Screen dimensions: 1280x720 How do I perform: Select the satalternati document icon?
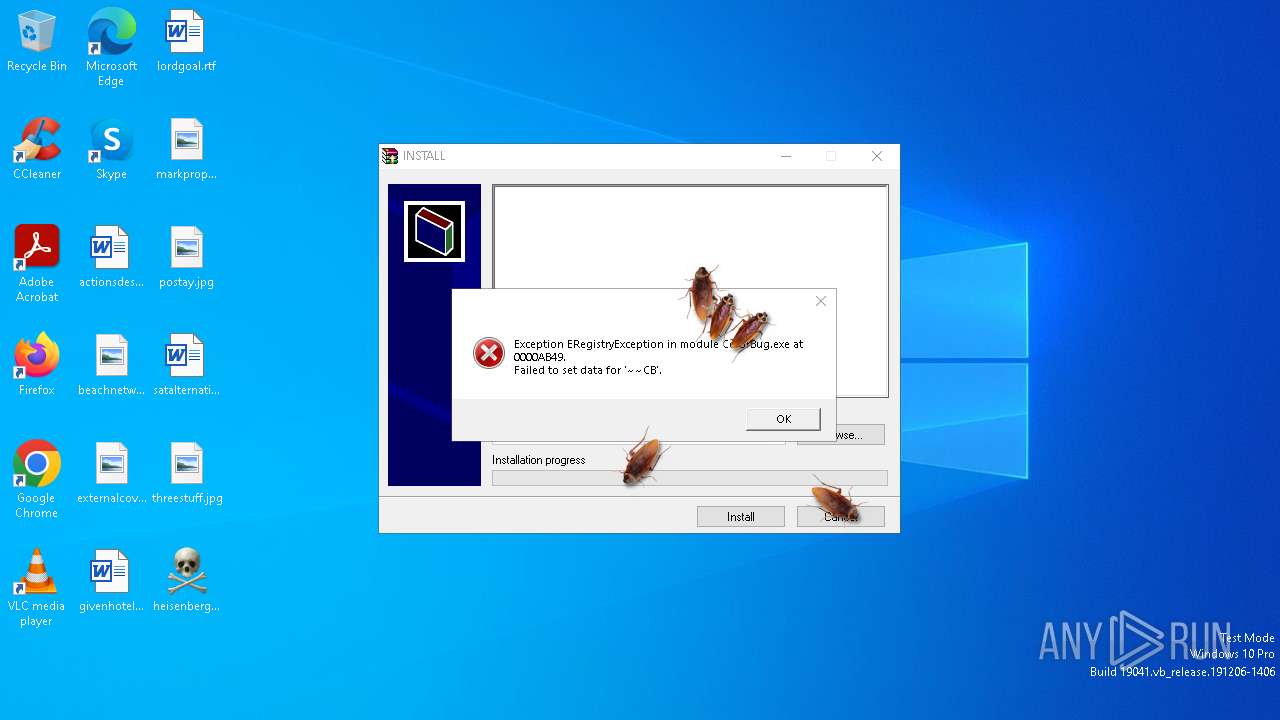click(x=186, y=365)
